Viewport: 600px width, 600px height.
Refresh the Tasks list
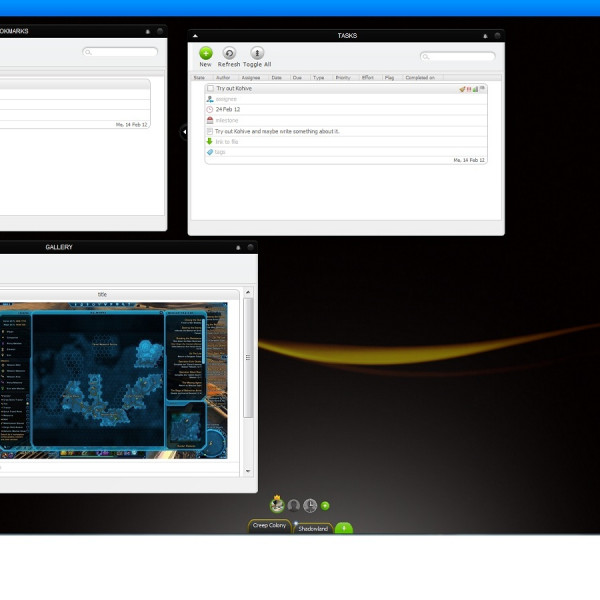click(230, 54)
